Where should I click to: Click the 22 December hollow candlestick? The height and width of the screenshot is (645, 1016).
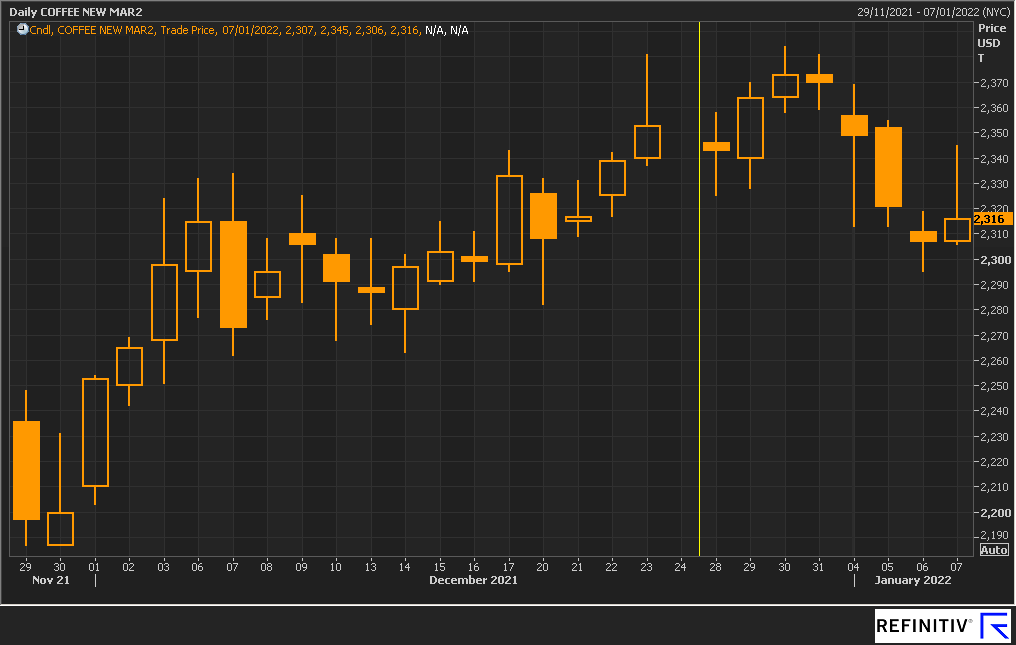(x=612, y=178)
